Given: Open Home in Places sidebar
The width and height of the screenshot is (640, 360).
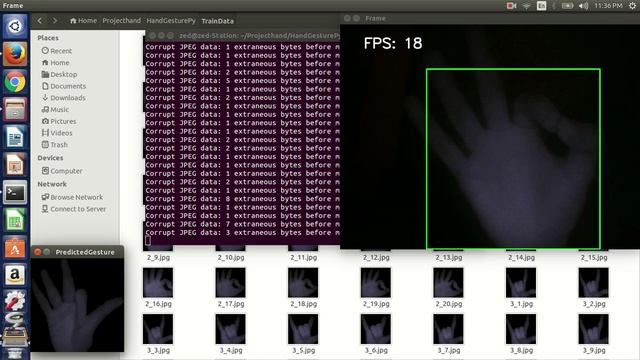Looking at the screenshot, I should click(x=56, y=62).
